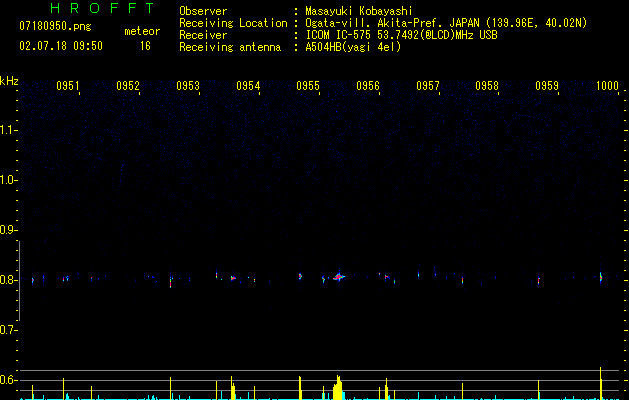
Task: Click the meteor label
Action: 142,31
